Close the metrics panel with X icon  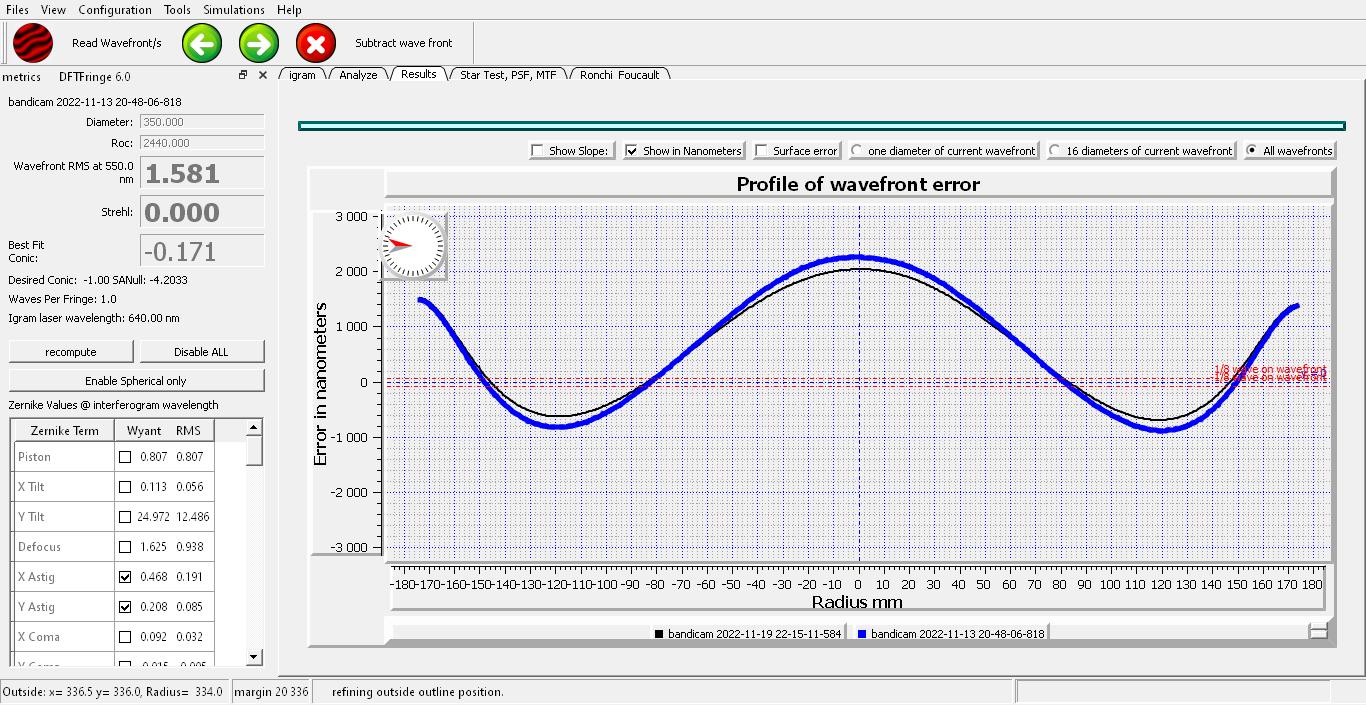click(x=263, y=75)
